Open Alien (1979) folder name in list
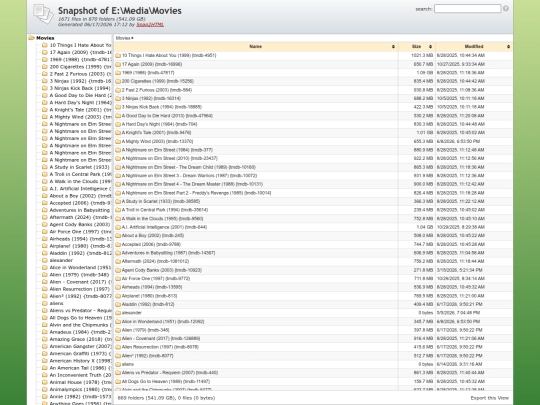 [145, 330]
